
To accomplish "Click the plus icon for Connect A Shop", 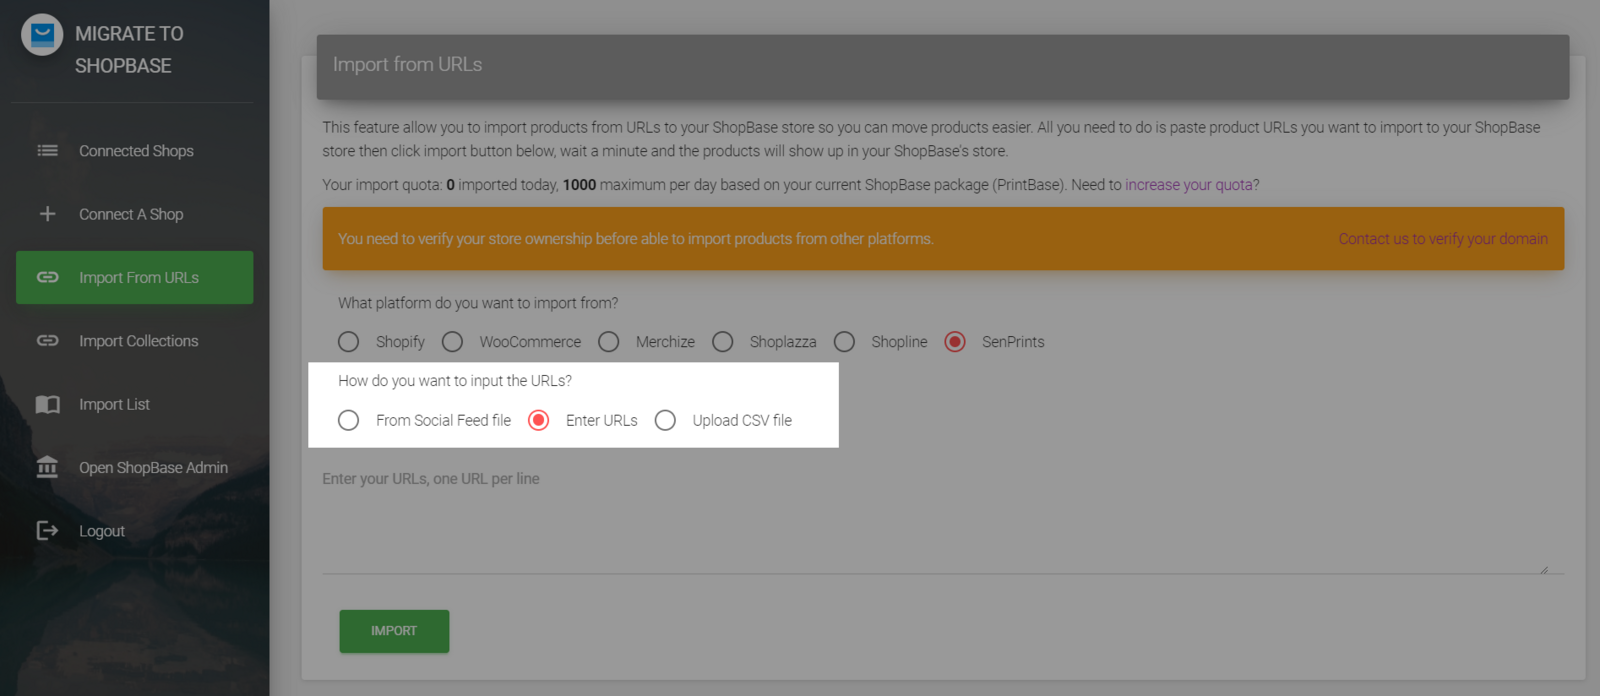I will tap(47, 214).
